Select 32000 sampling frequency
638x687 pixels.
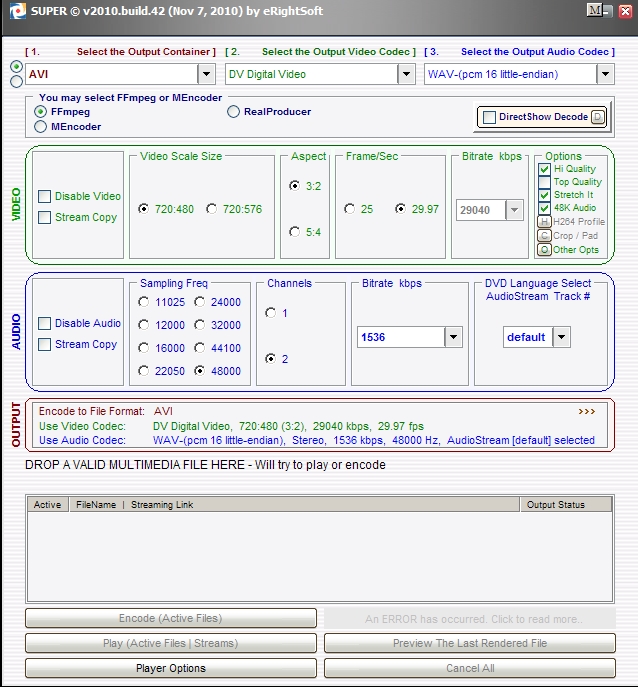199,325
